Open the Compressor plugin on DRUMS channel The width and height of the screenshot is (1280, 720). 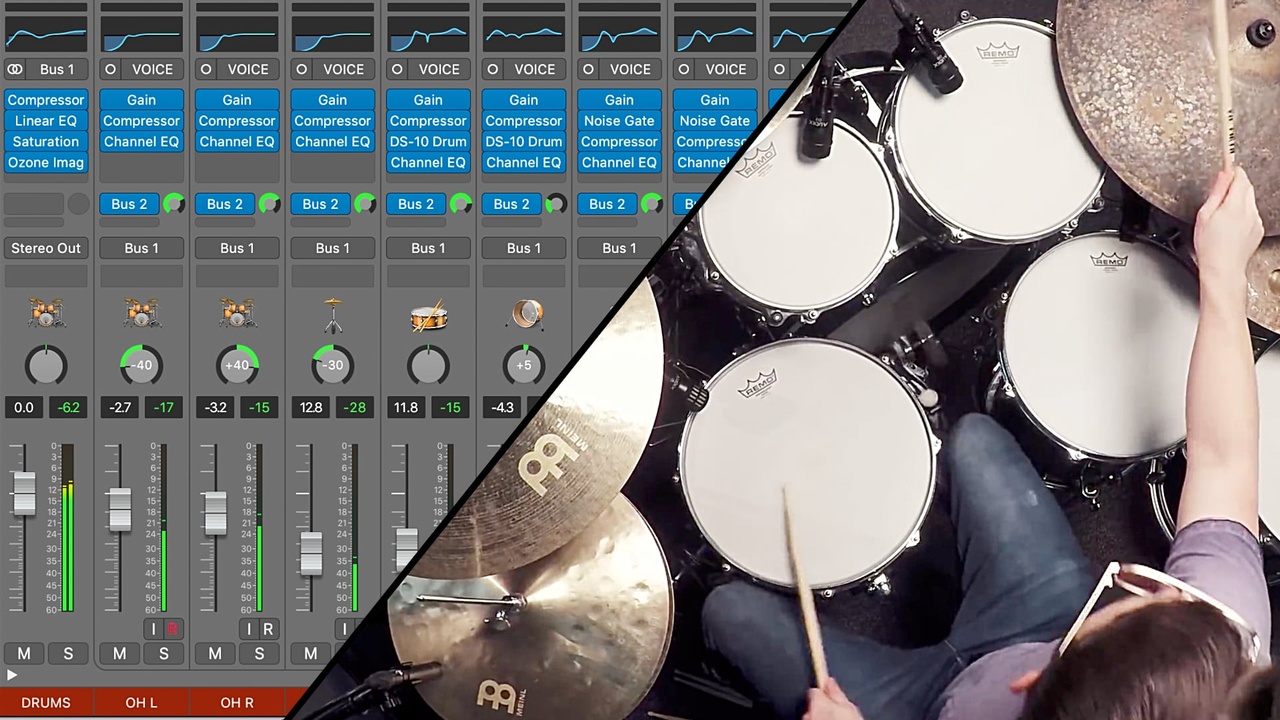tap(46, 100)
